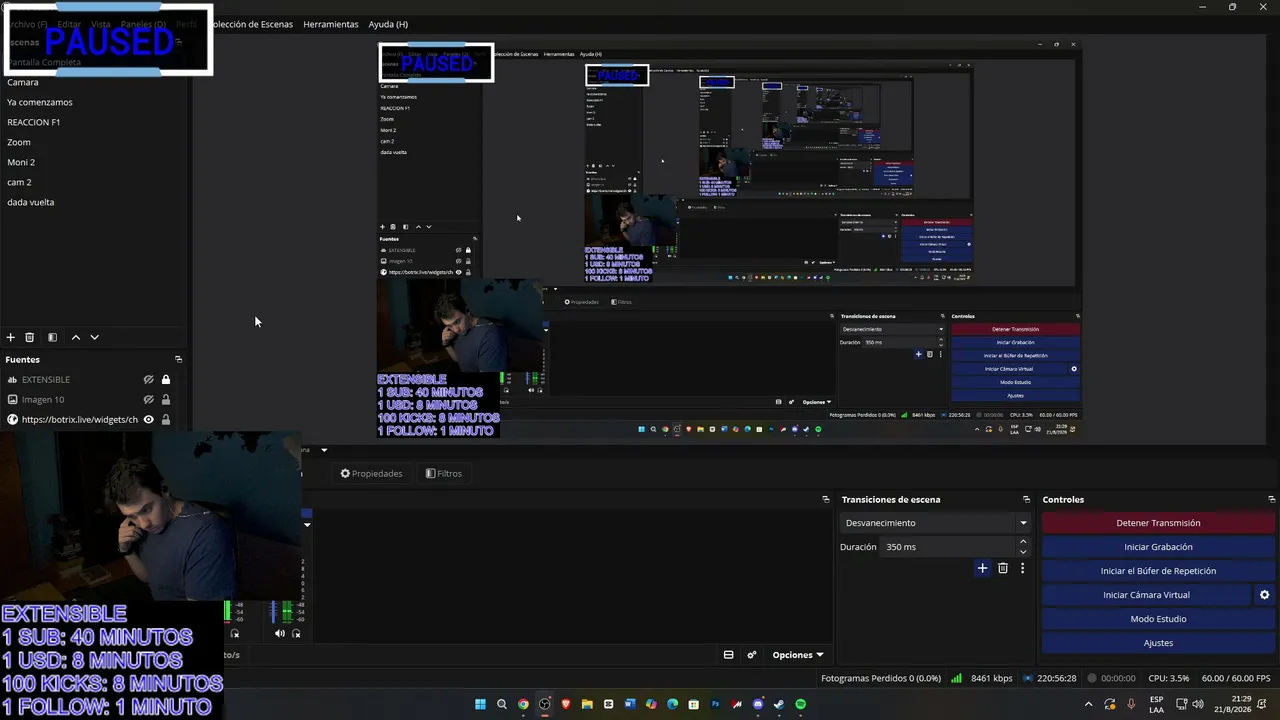Open Spotify from the taskbar
Screen dimensions: 1280x720
800,704
